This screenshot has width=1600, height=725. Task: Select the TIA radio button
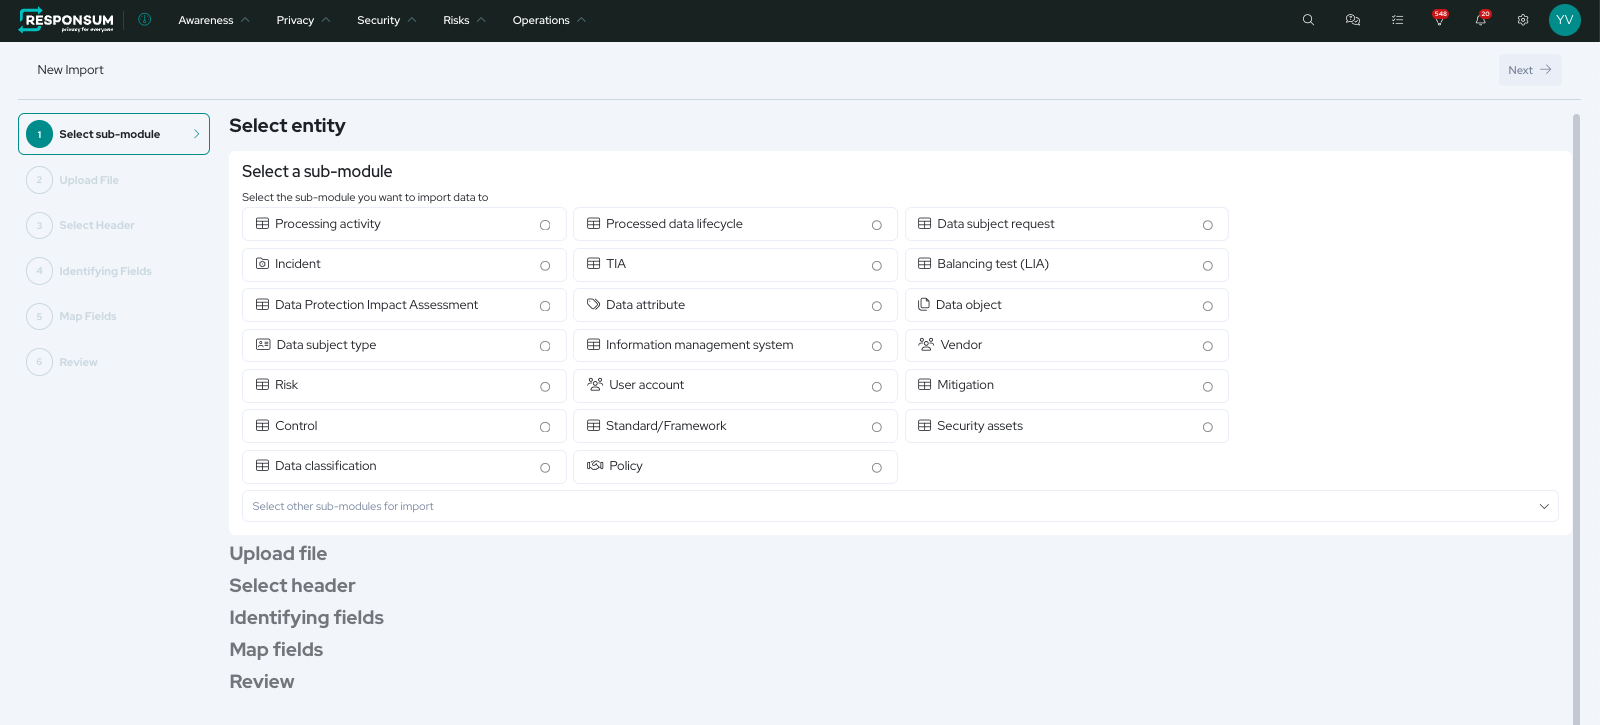click(x=877, y=265)
